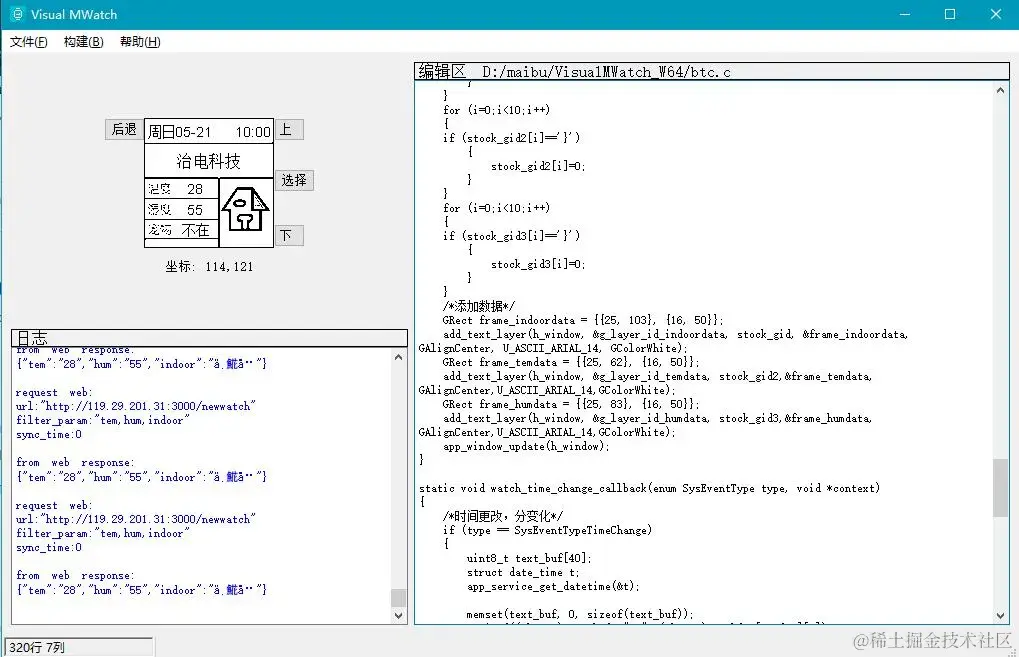Click the line stock_gid2[i]=0;
The width and height of the screenshot is (1019, 657).
pos(538,166)
